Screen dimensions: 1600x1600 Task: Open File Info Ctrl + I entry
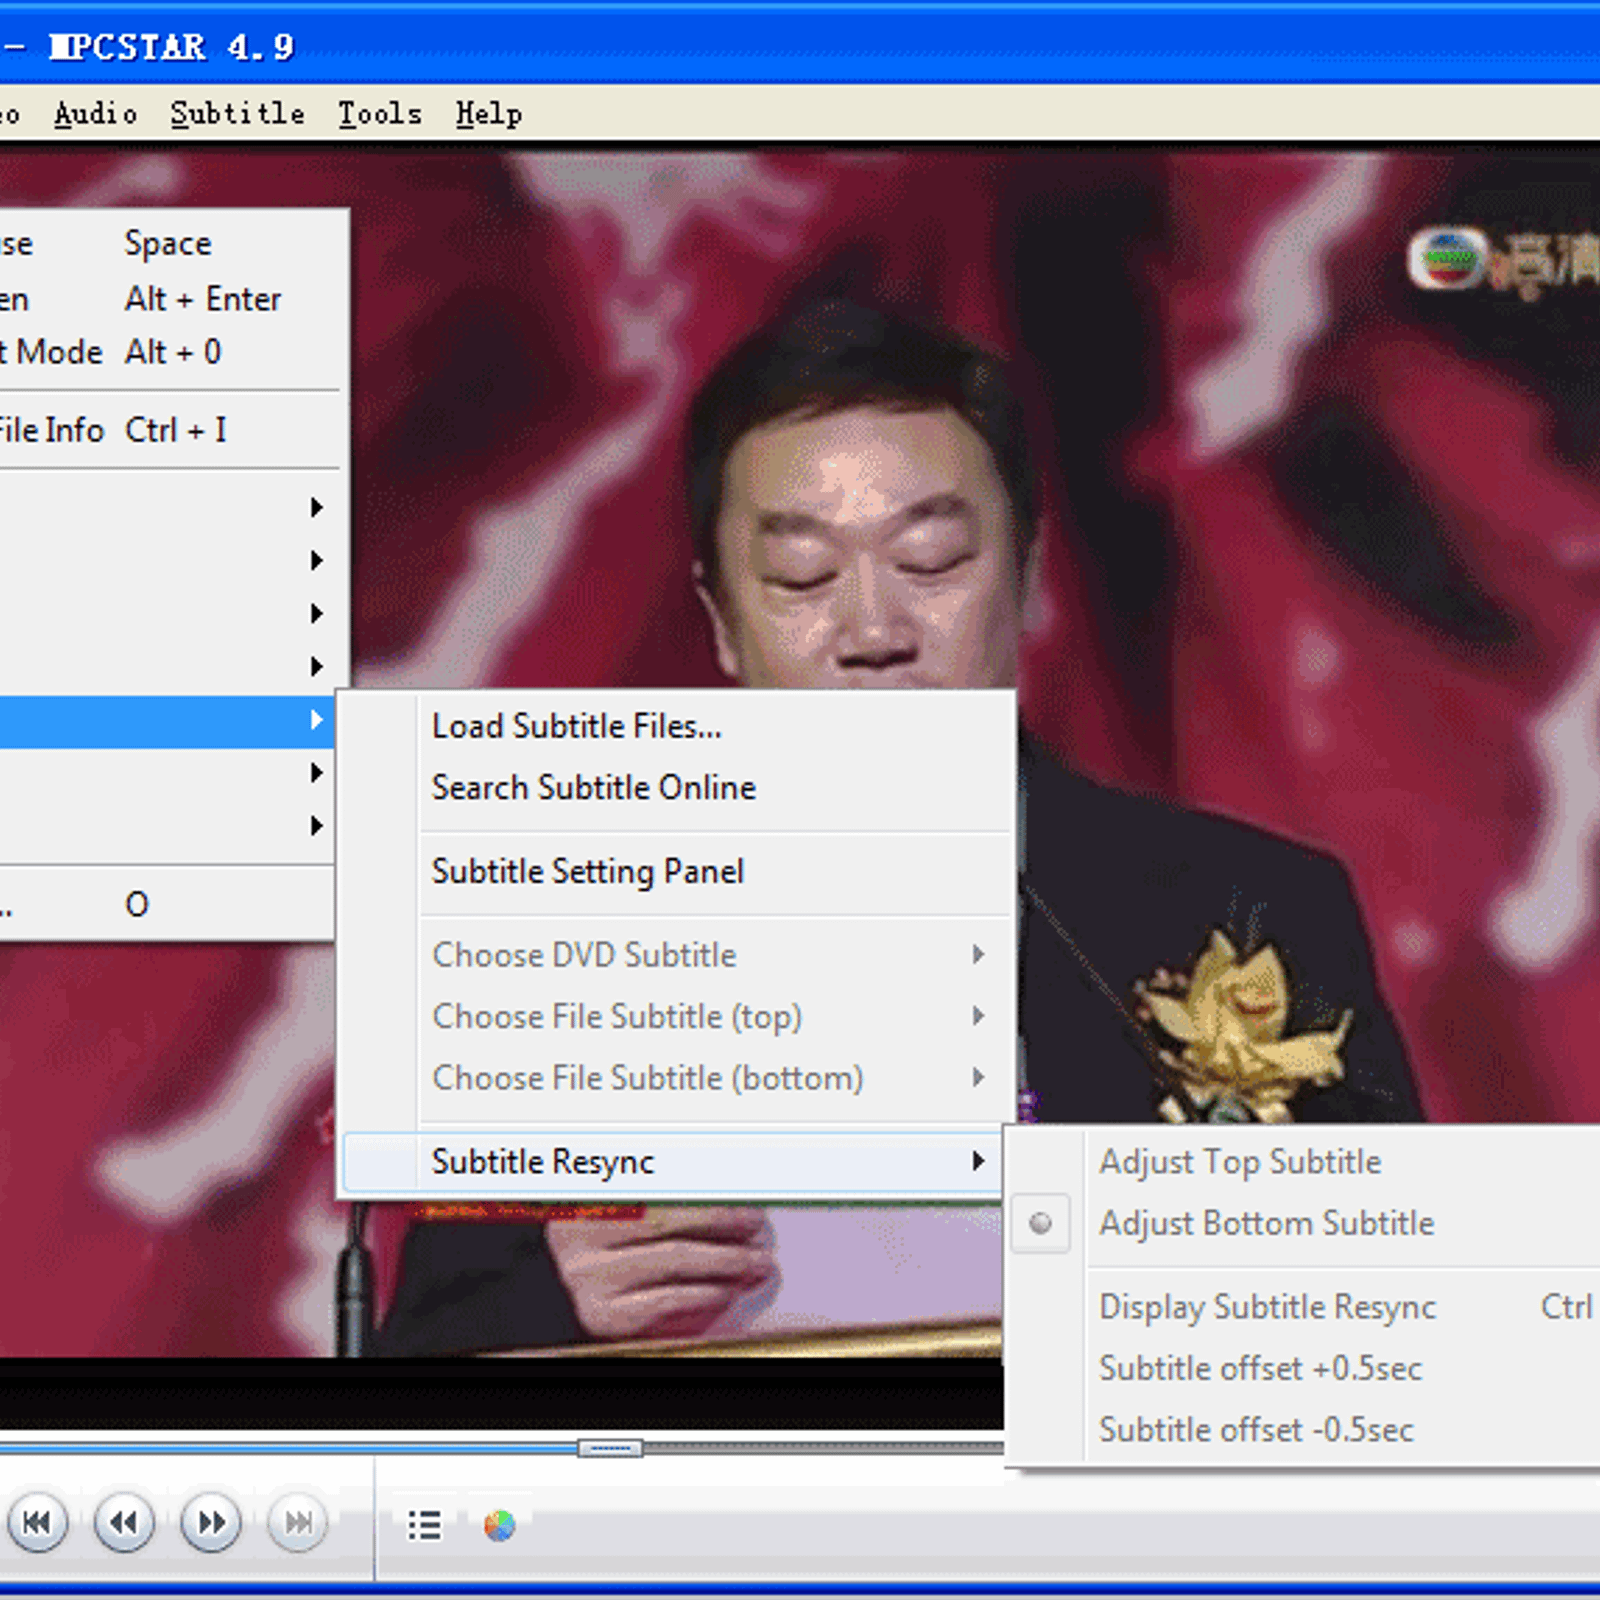point(170,430)
